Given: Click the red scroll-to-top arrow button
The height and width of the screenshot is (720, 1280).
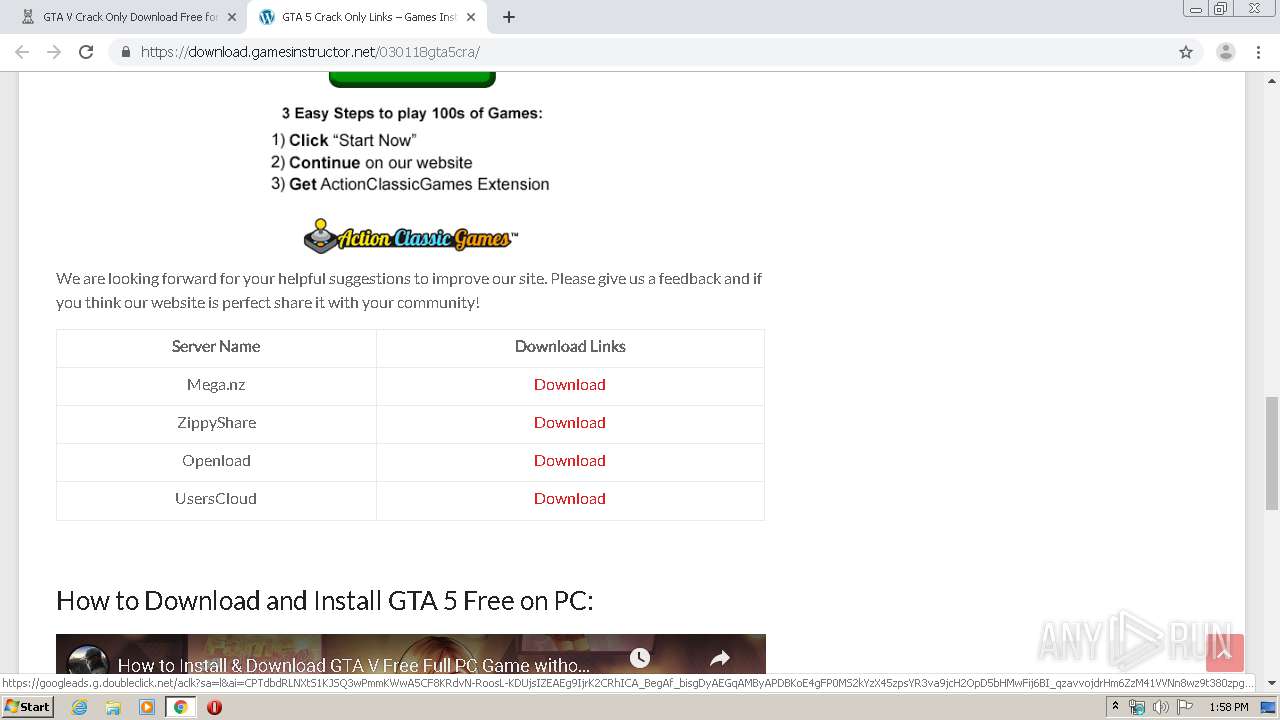Looking at the screenshot, I should coord(1225,653).
